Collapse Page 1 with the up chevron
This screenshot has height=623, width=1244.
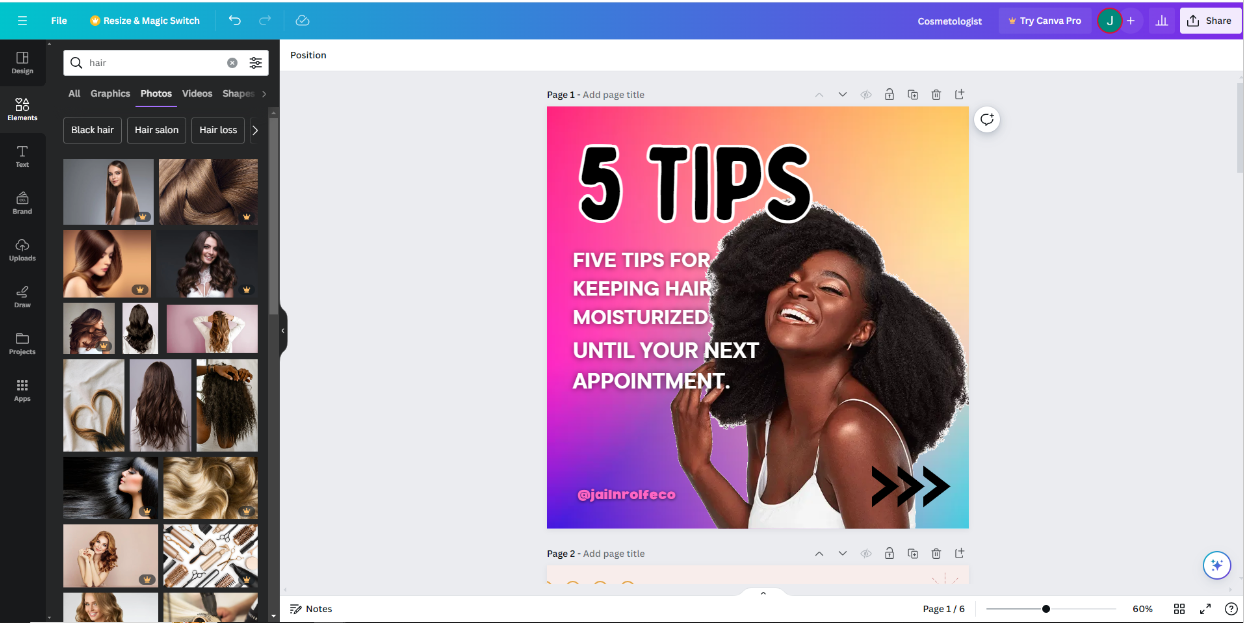[x=819, y=94]
